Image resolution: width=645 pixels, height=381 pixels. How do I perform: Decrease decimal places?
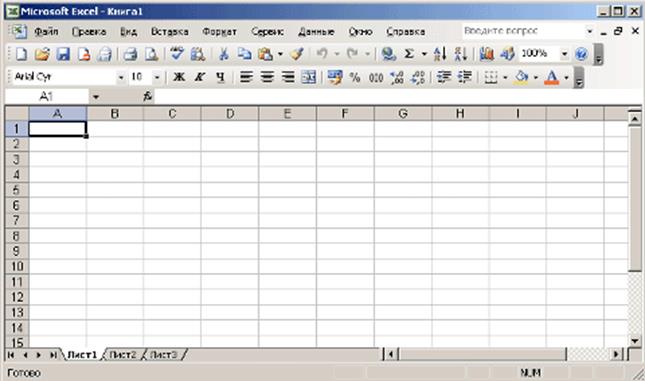(x=418, y=77)
